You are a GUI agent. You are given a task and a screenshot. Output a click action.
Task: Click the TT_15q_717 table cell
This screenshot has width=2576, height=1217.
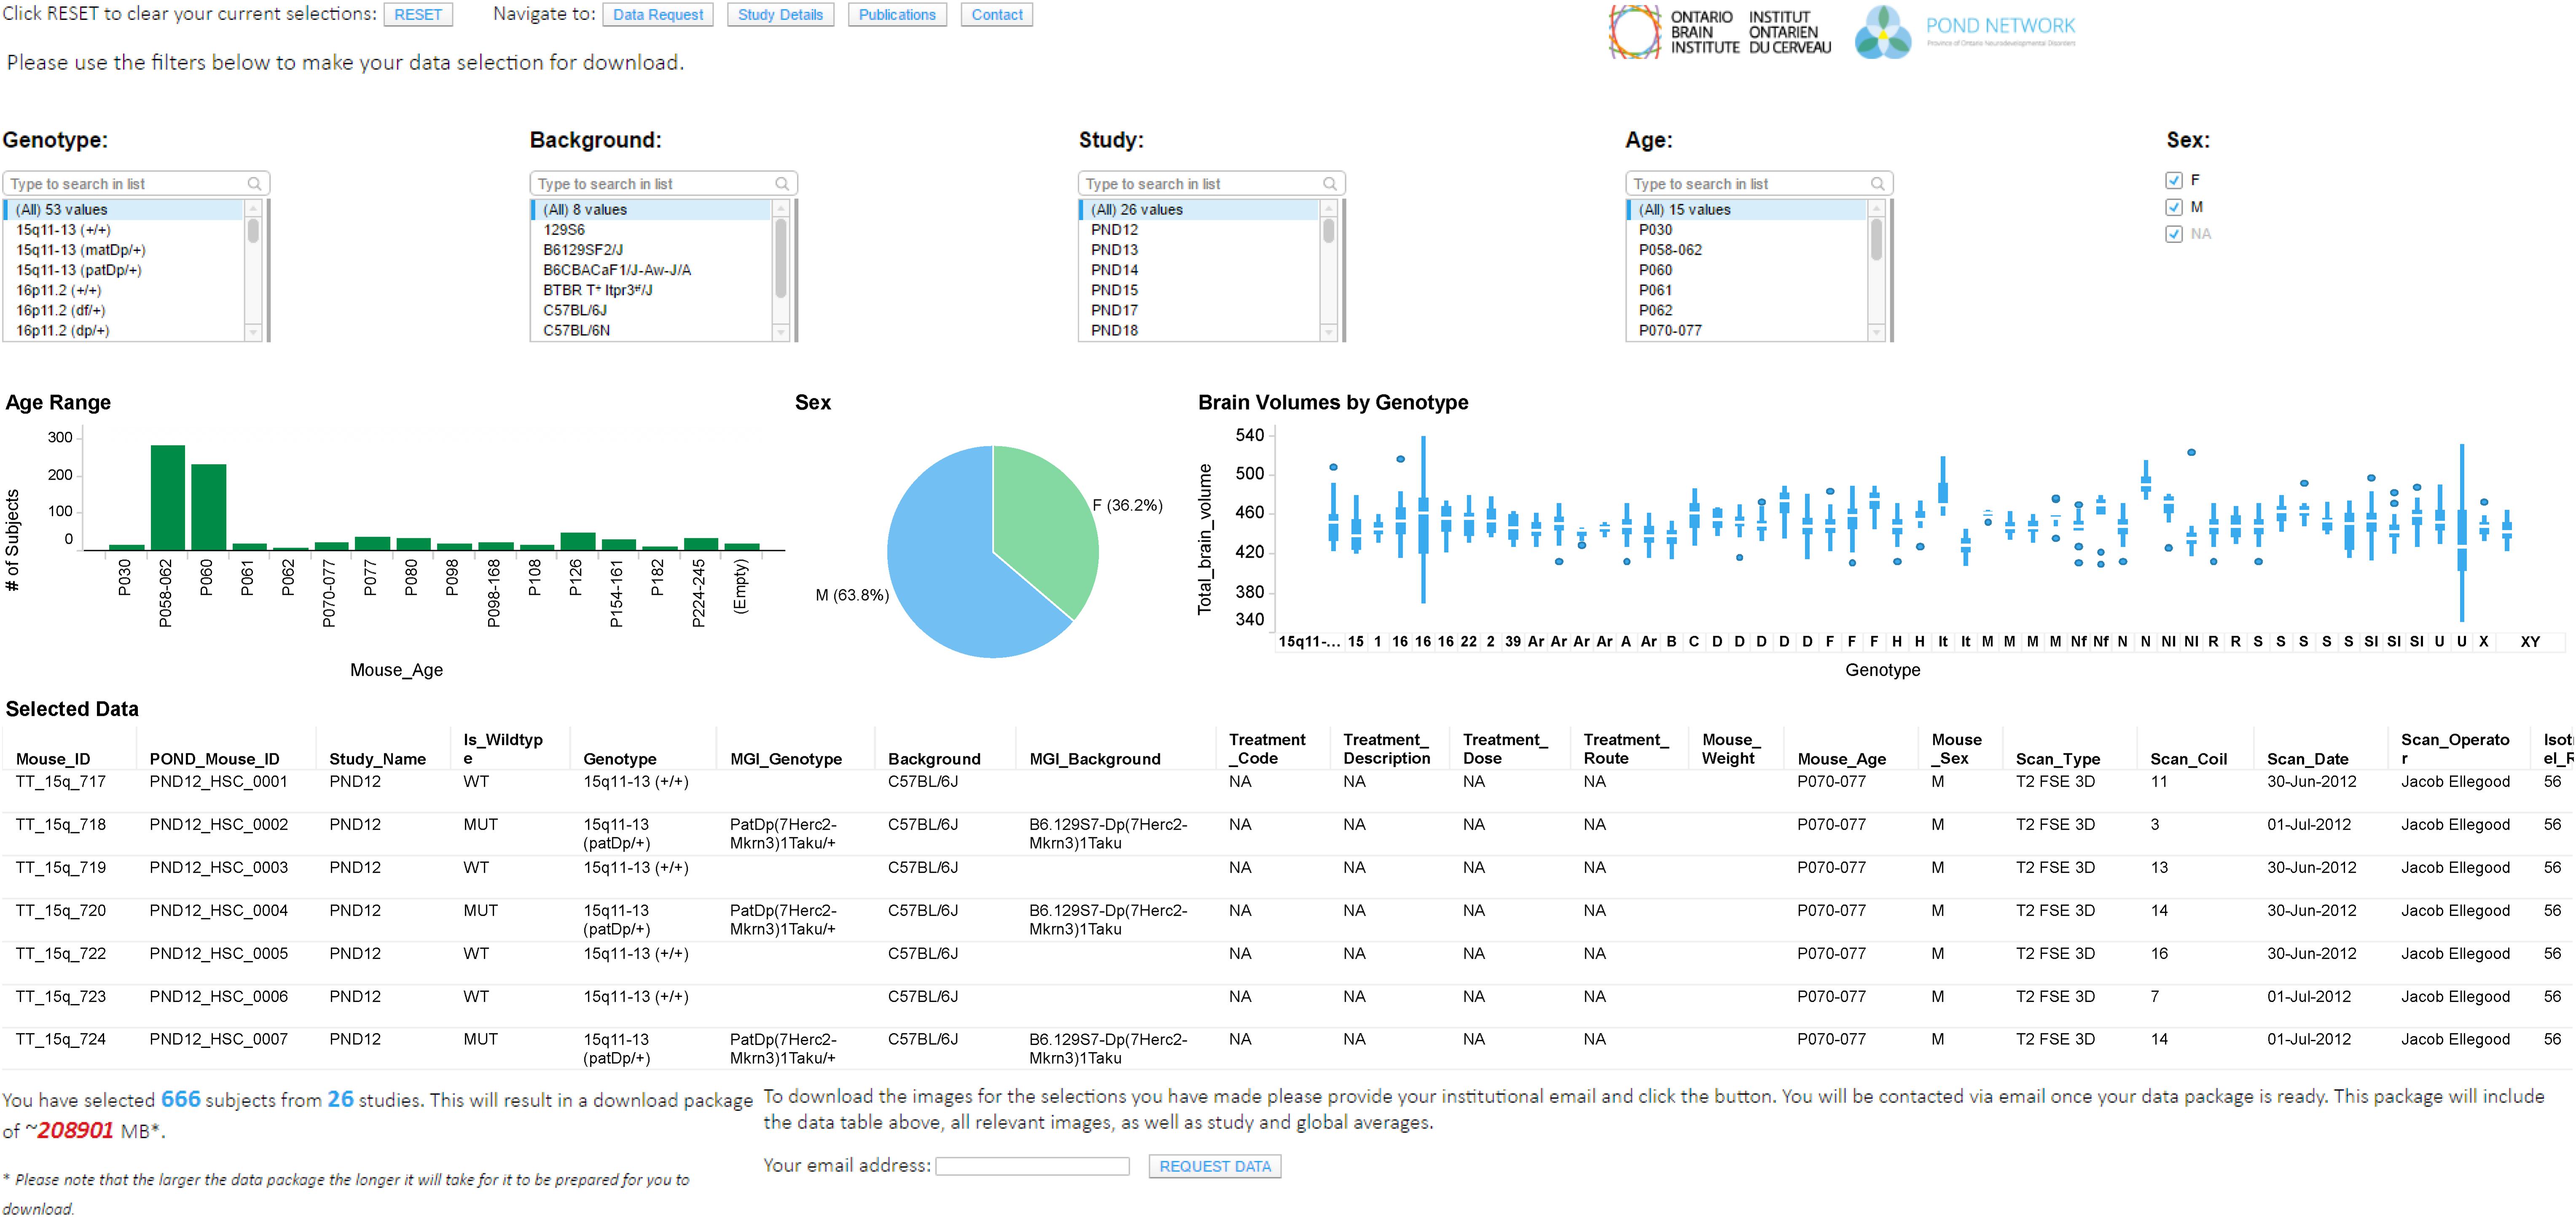point(61,782)
